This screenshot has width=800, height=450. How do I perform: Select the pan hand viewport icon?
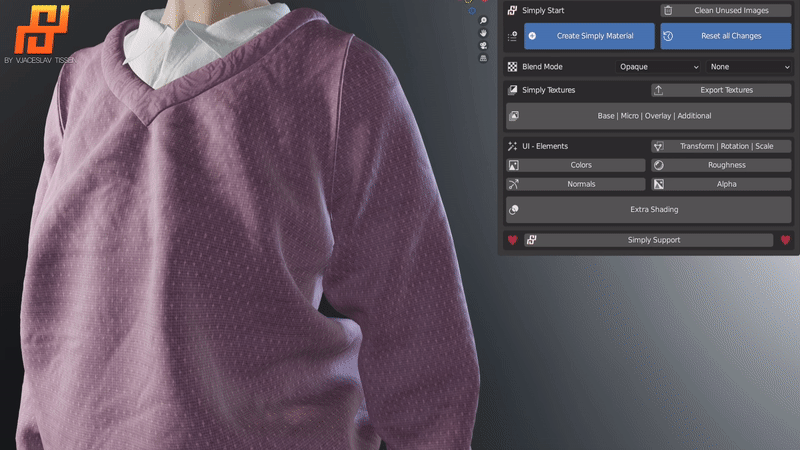coord(484,32)
